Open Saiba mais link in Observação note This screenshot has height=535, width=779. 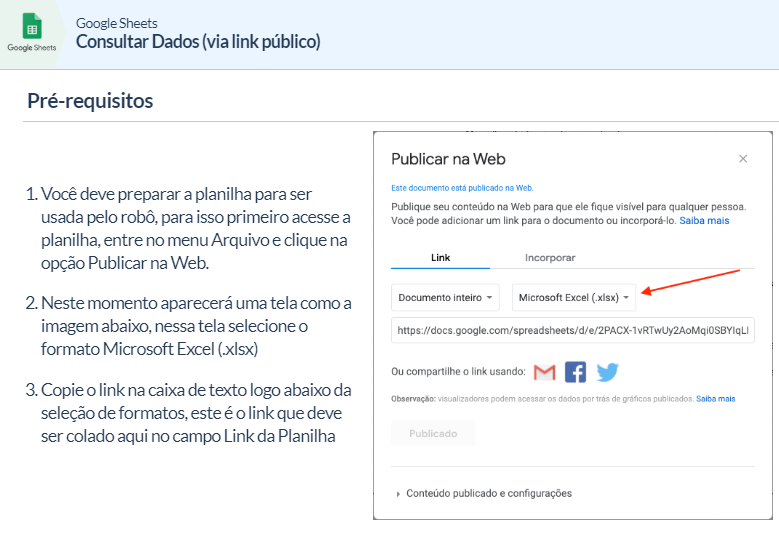(x=715, y=399)
